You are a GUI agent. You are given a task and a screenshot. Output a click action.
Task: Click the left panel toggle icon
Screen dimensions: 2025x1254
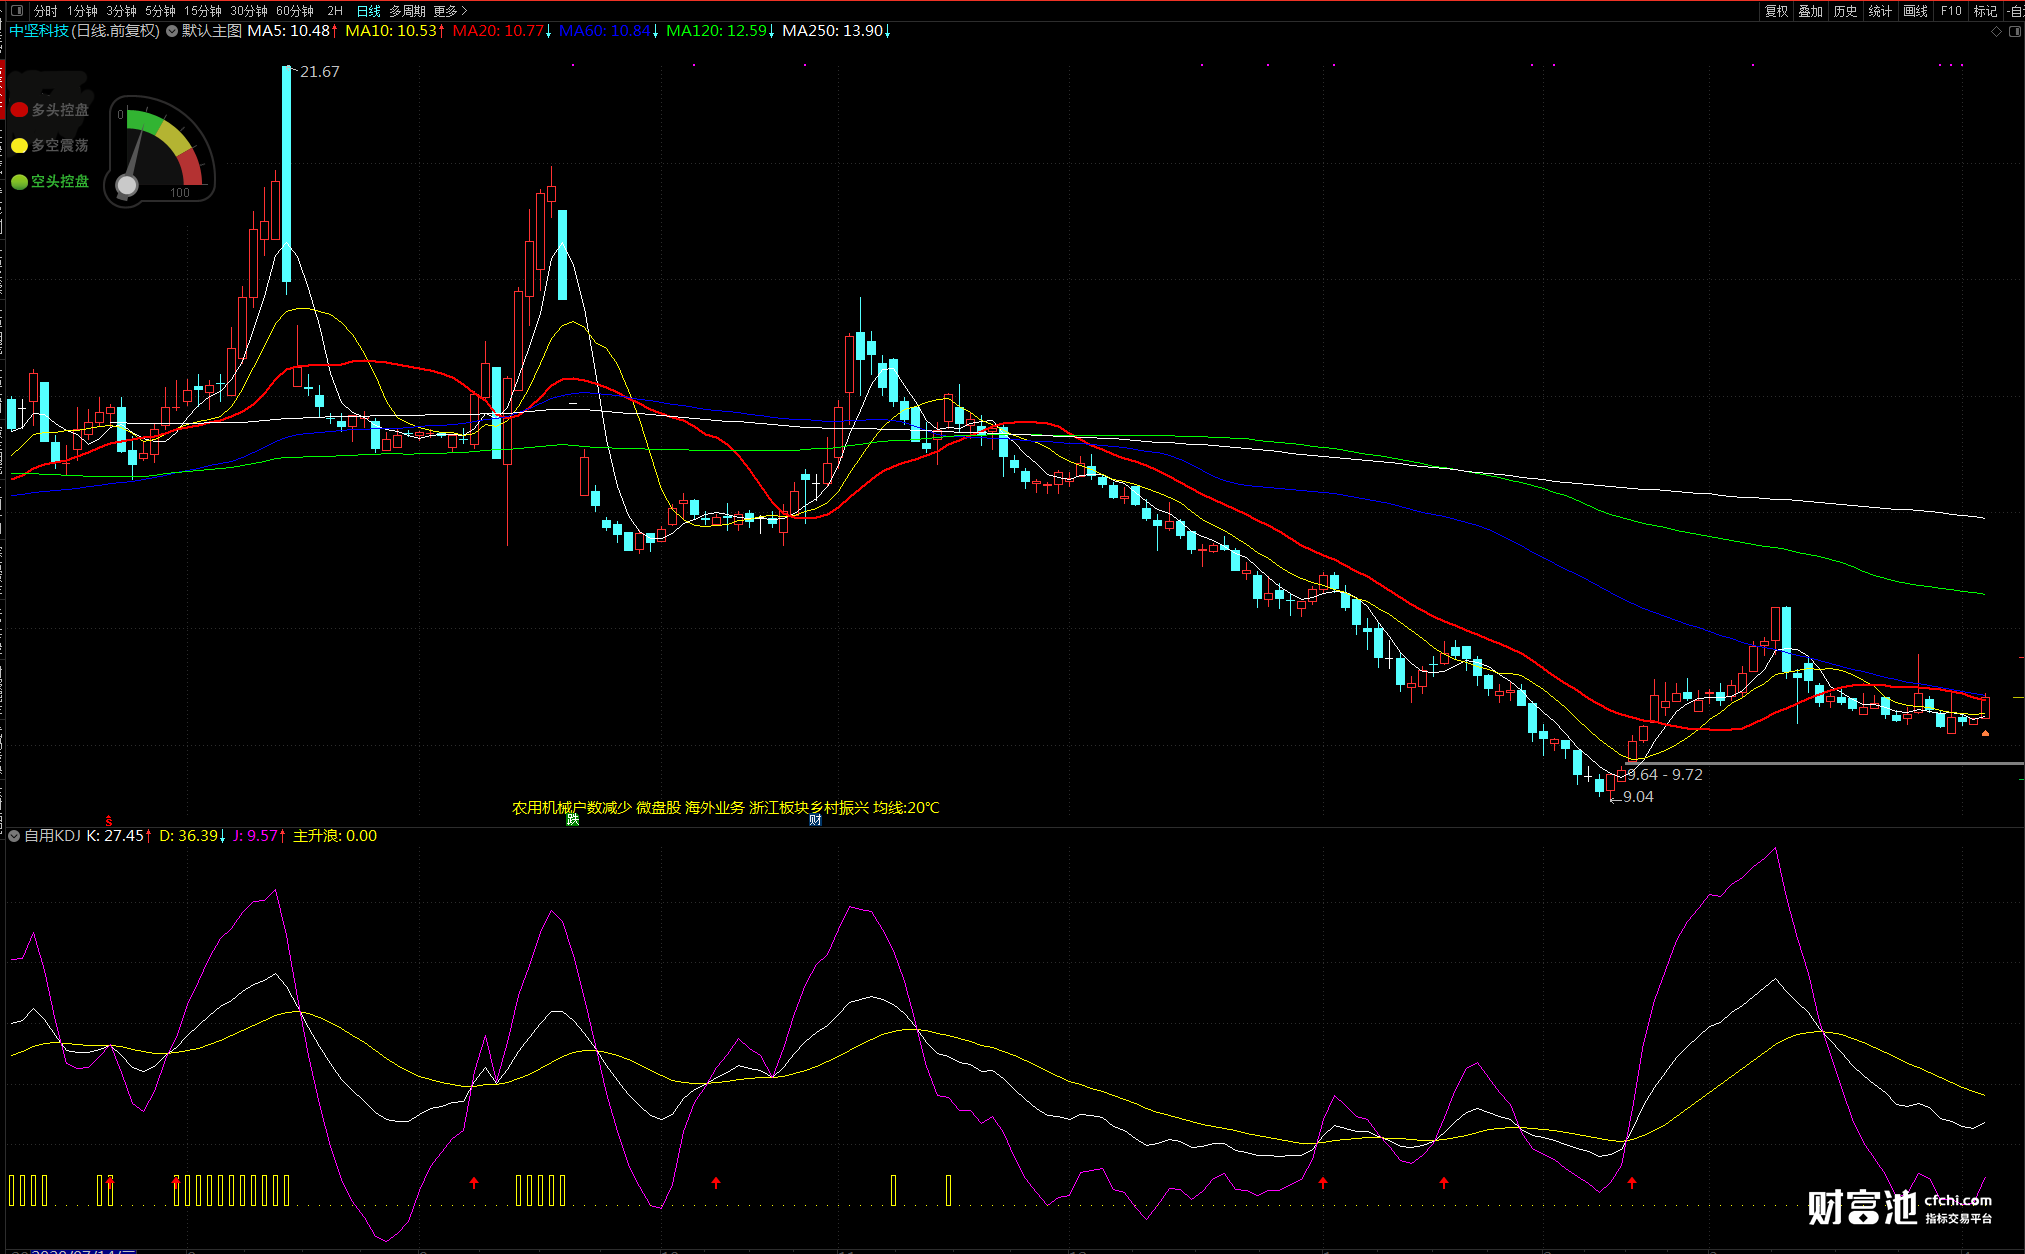click(x=17, y=11)
